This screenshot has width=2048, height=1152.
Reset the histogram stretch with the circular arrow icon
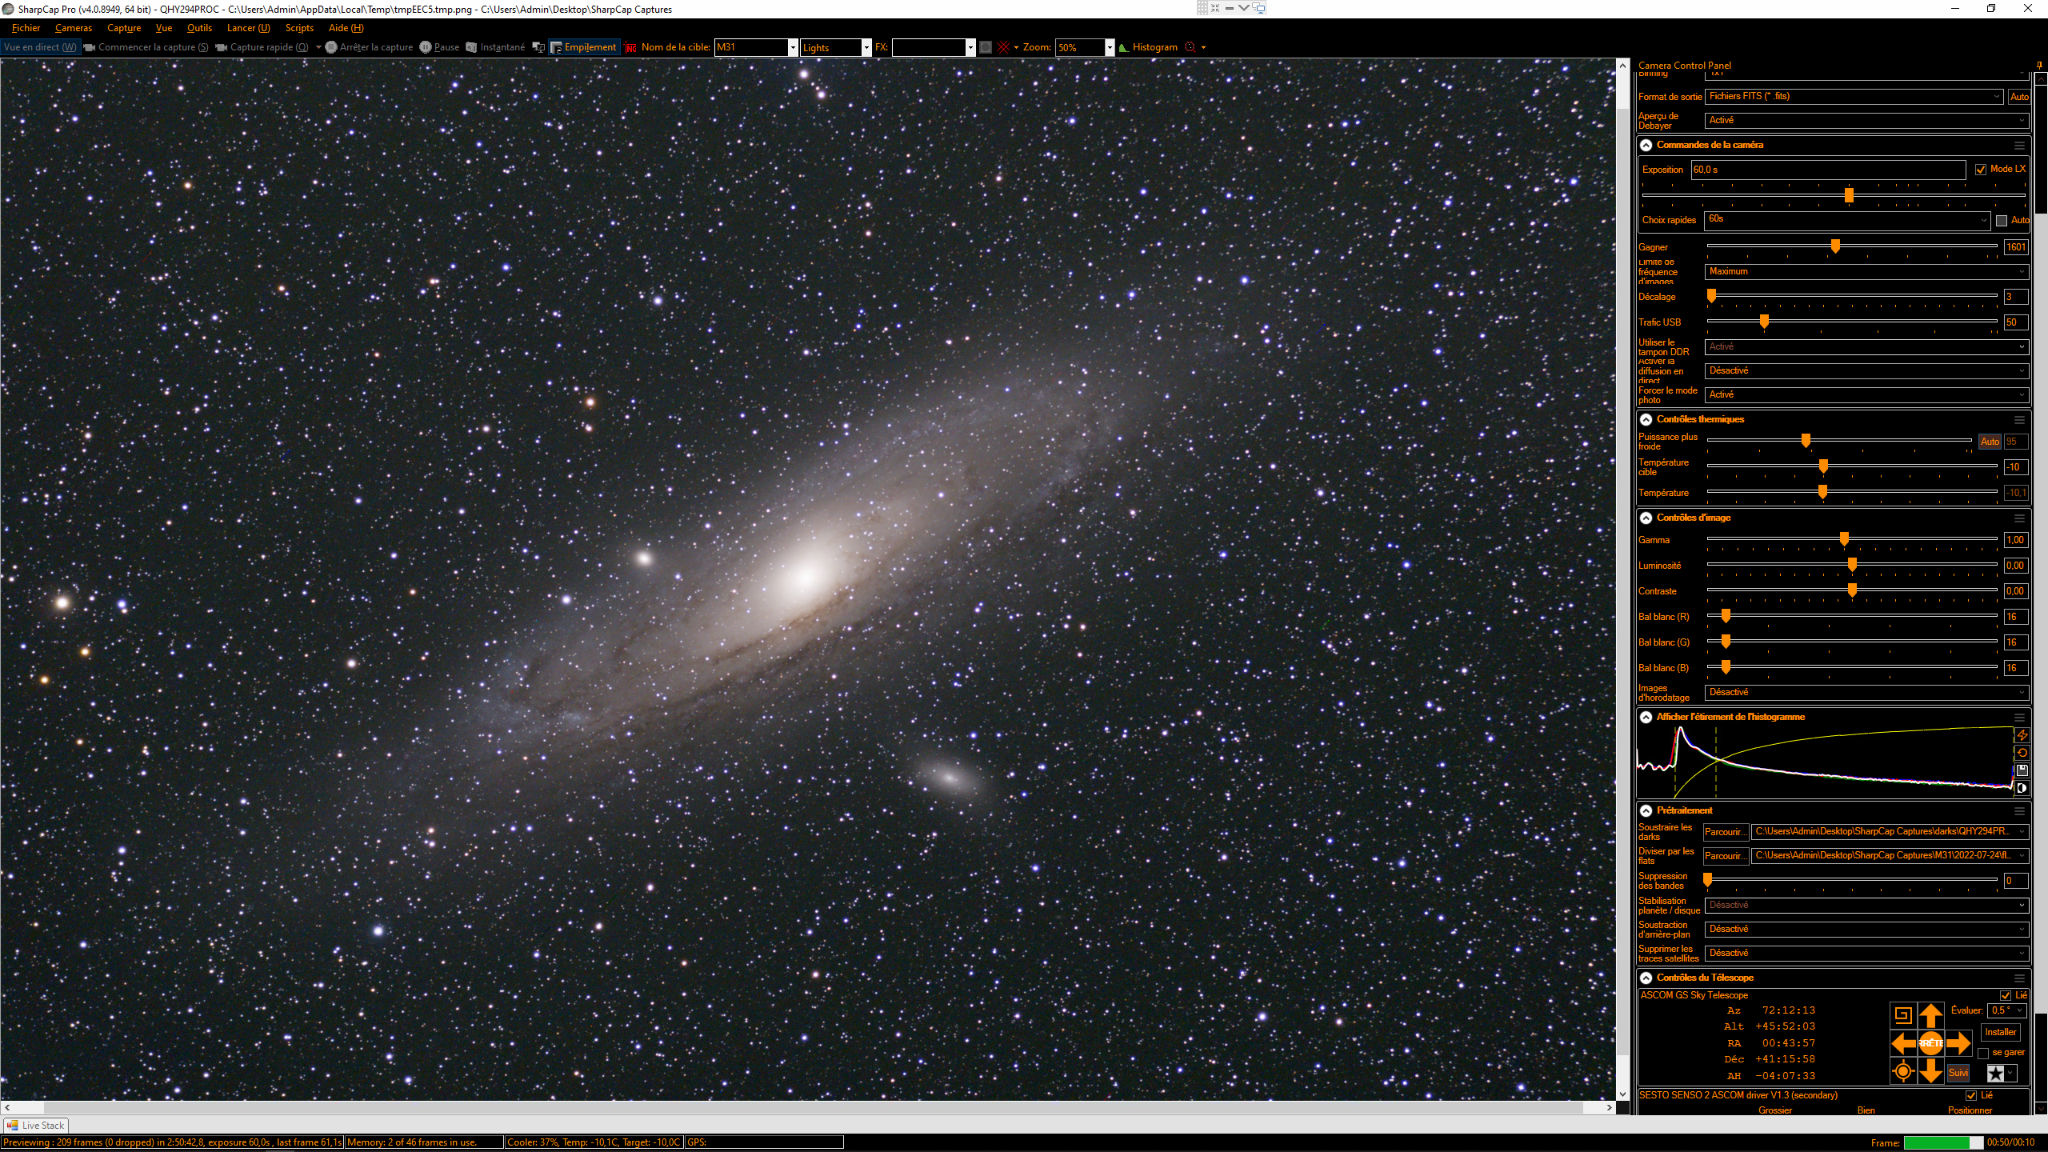(x=2022, y=753)
